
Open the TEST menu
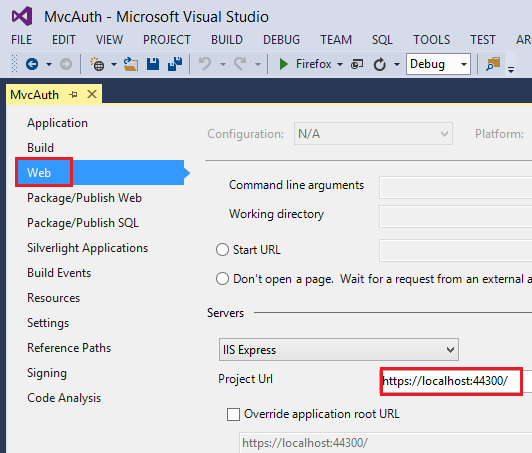coord(482,40)
